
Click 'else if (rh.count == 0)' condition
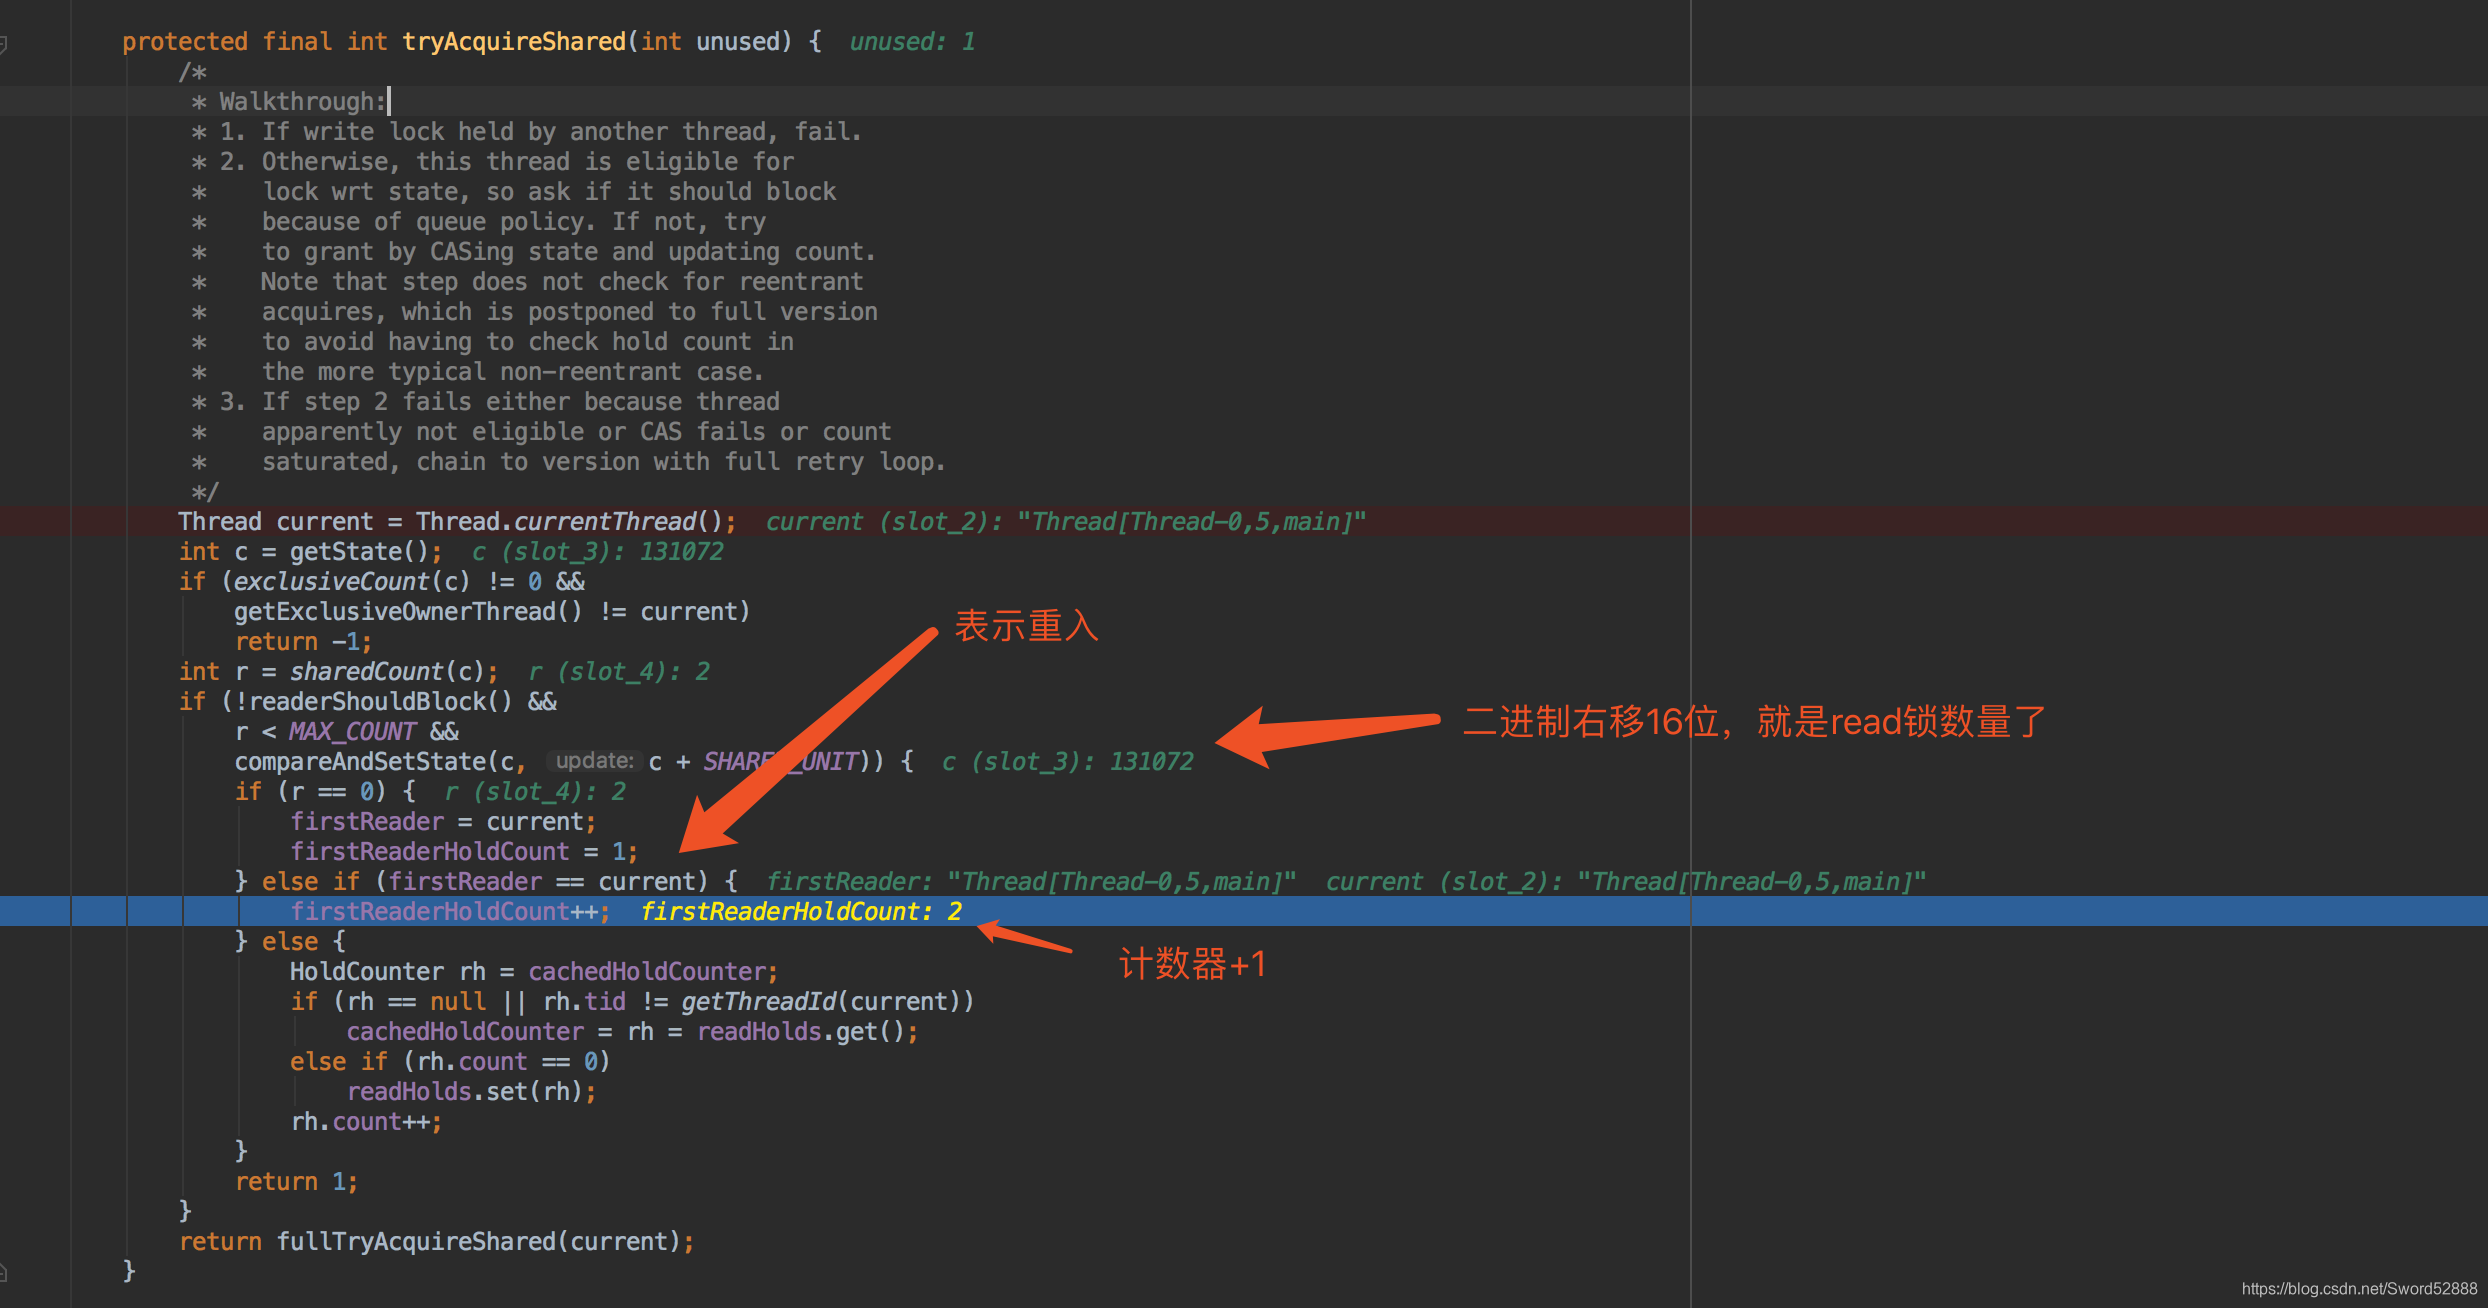[x=450, y=1062]
